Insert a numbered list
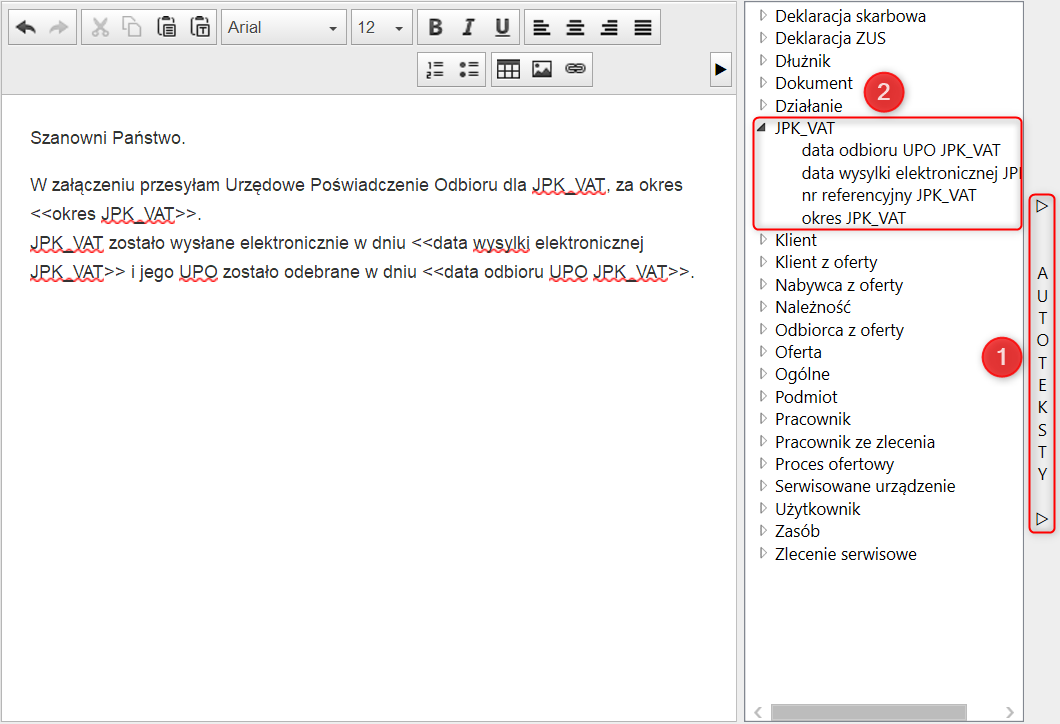This screenshot has width=1060, height=724. coord(435,69)
